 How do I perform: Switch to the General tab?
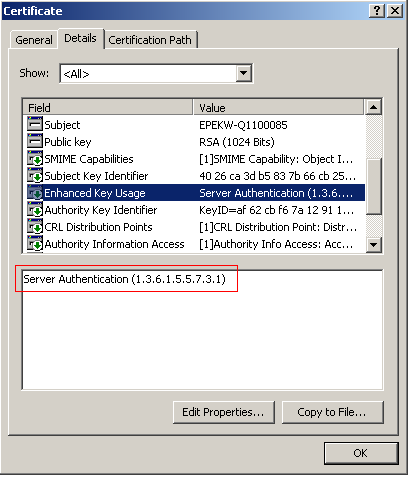tap(34, 40)
